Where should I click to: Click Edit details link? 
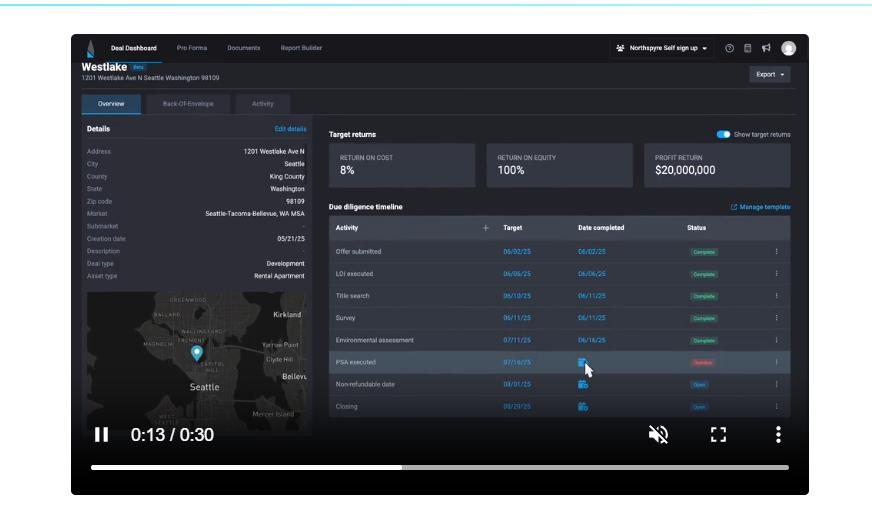pyautogui.click(x=290, y=129)
